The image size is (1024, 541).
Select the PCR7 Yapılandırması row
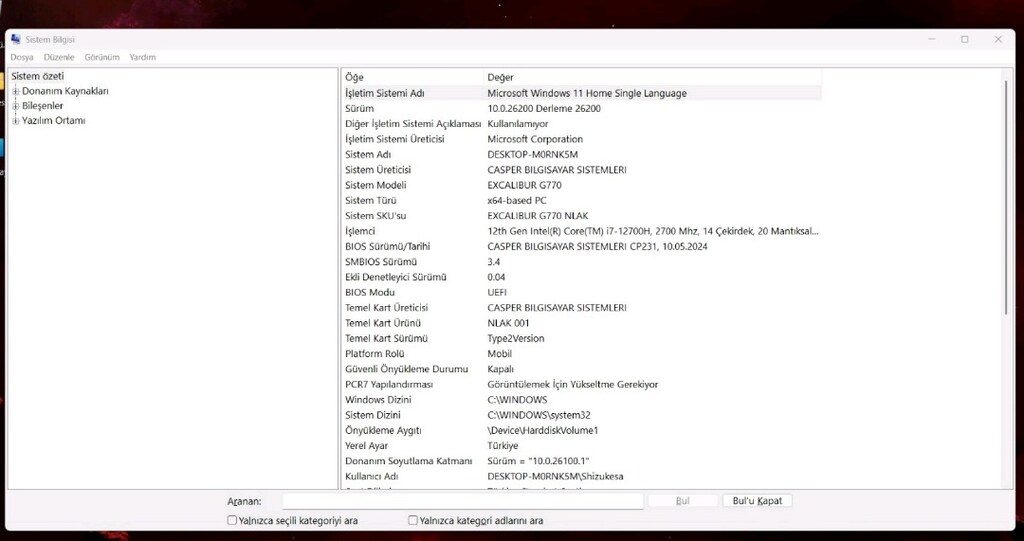tap(581, 384)
